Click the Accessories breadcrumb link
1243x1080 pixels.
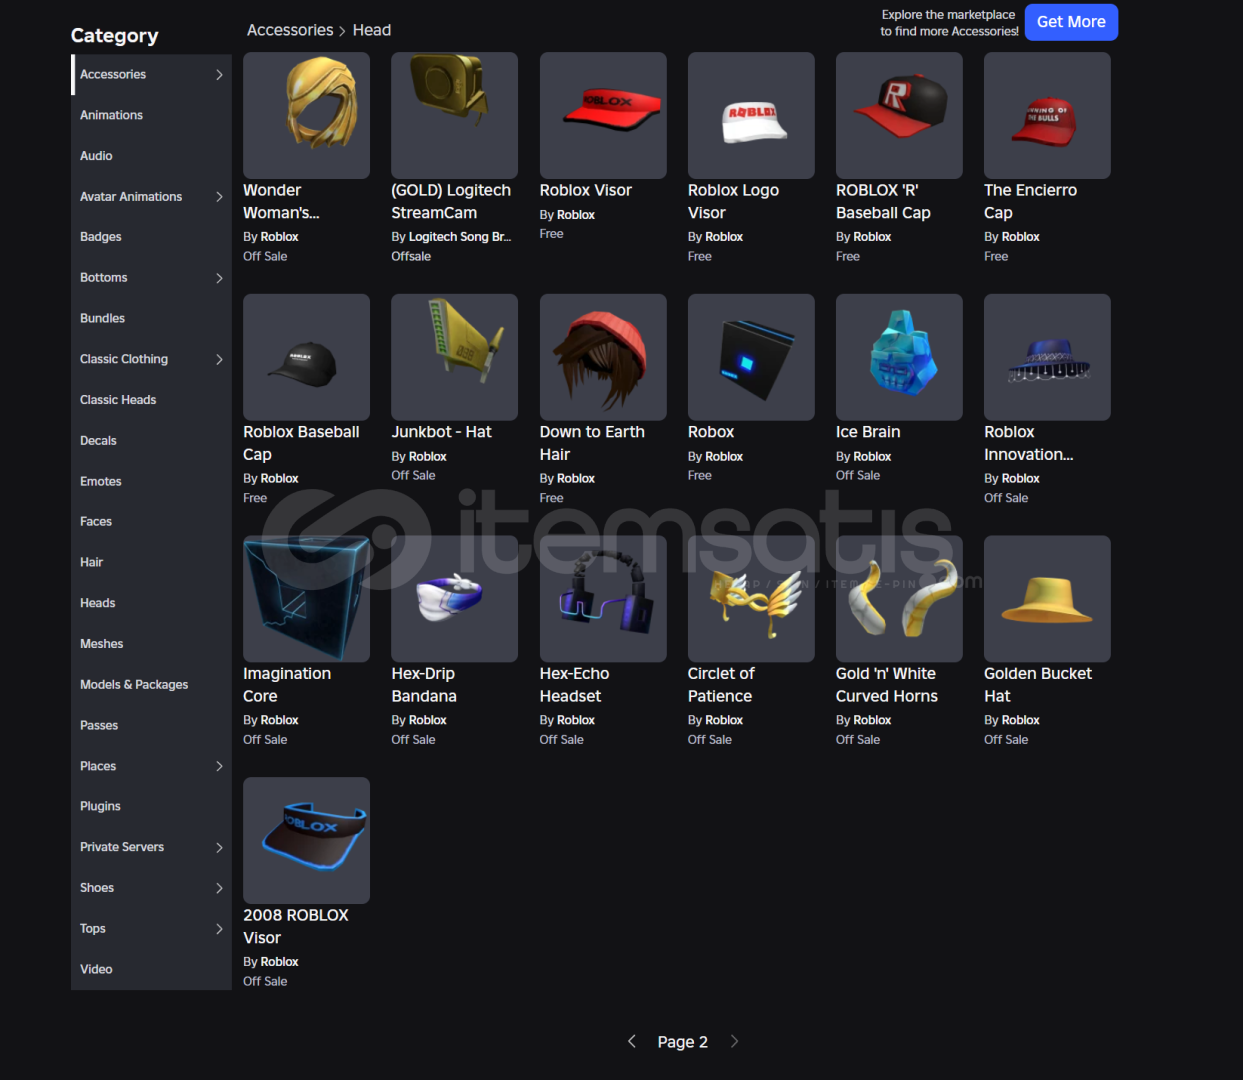click(x=290, y=30)
